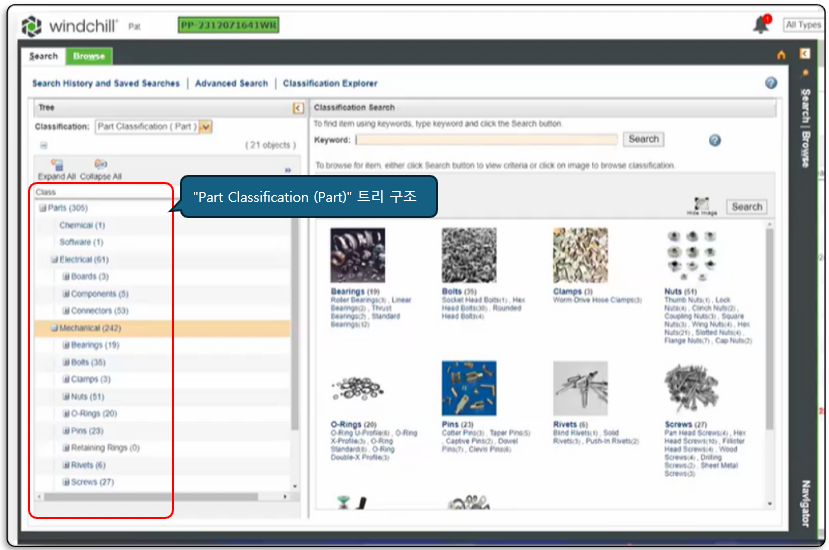Open the Screws category image
This screenshot has height=550, width=829.
(691, 389)
